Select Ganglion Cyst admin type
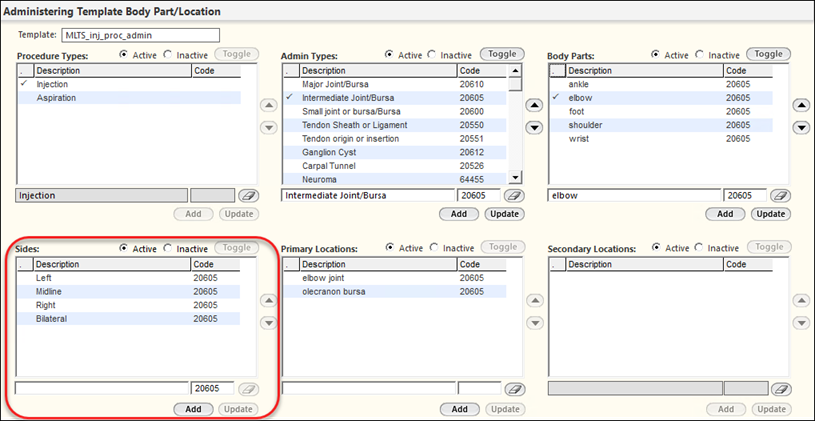Image resolution: width=815 pixels, height=421 pixels. 395,152
